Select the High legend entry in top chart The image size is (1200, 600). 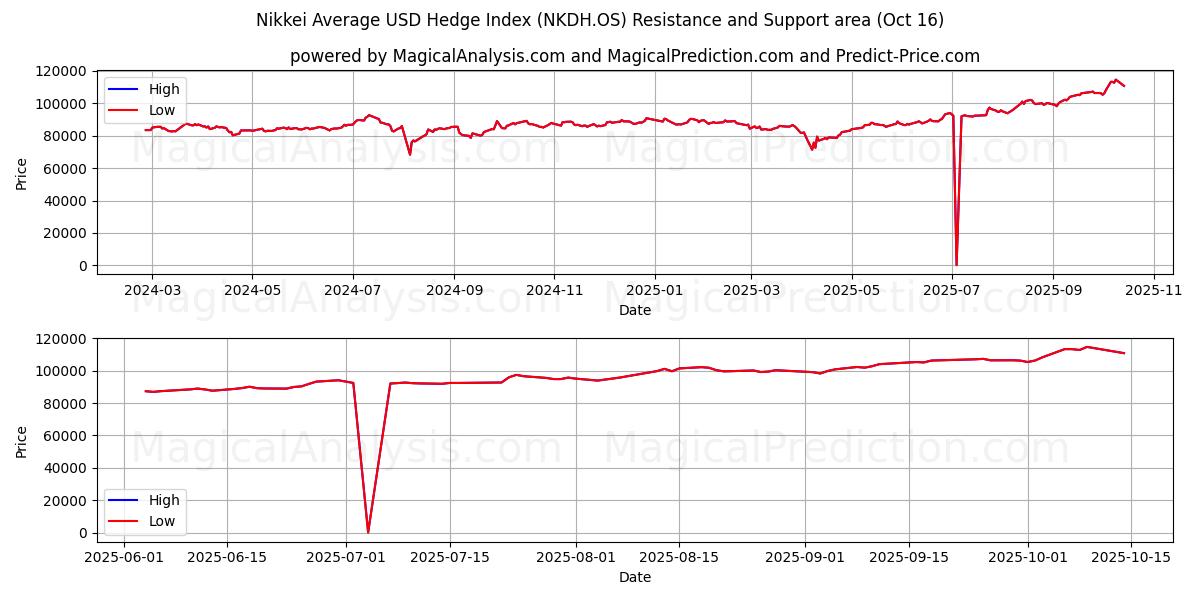pos(162,89)
